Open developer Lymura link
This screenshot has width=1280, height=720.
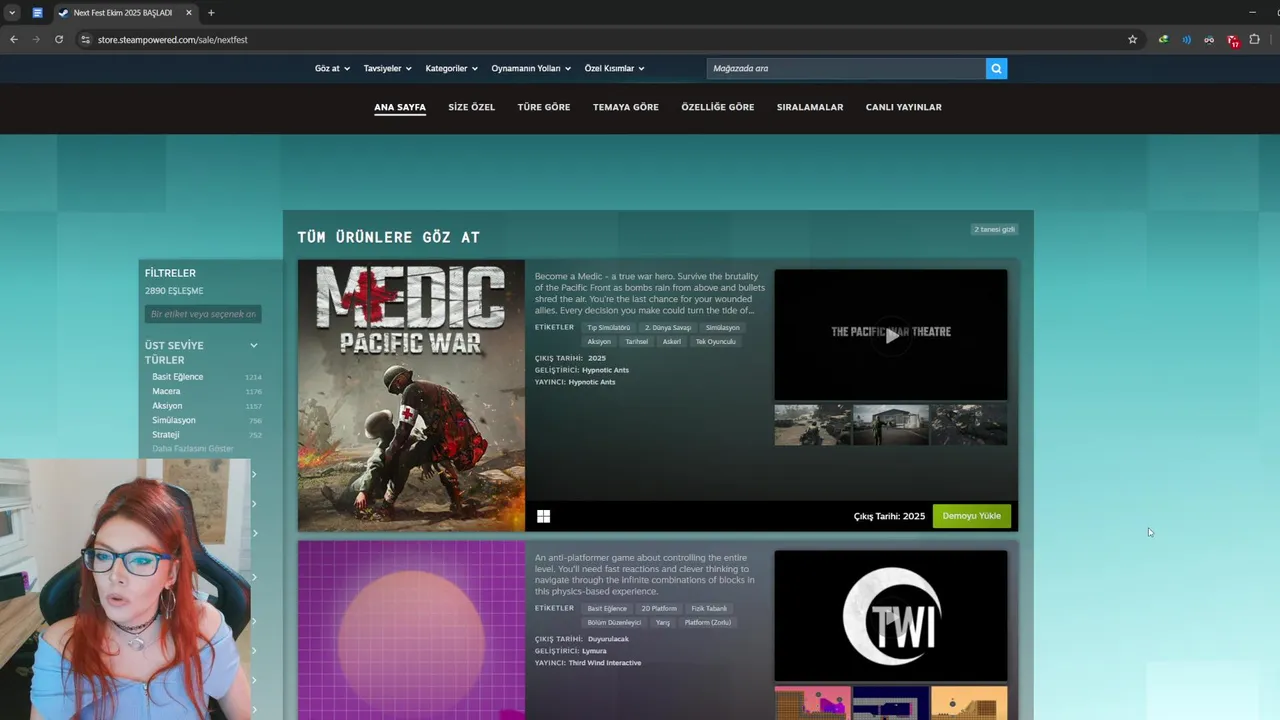pos(594,651)
